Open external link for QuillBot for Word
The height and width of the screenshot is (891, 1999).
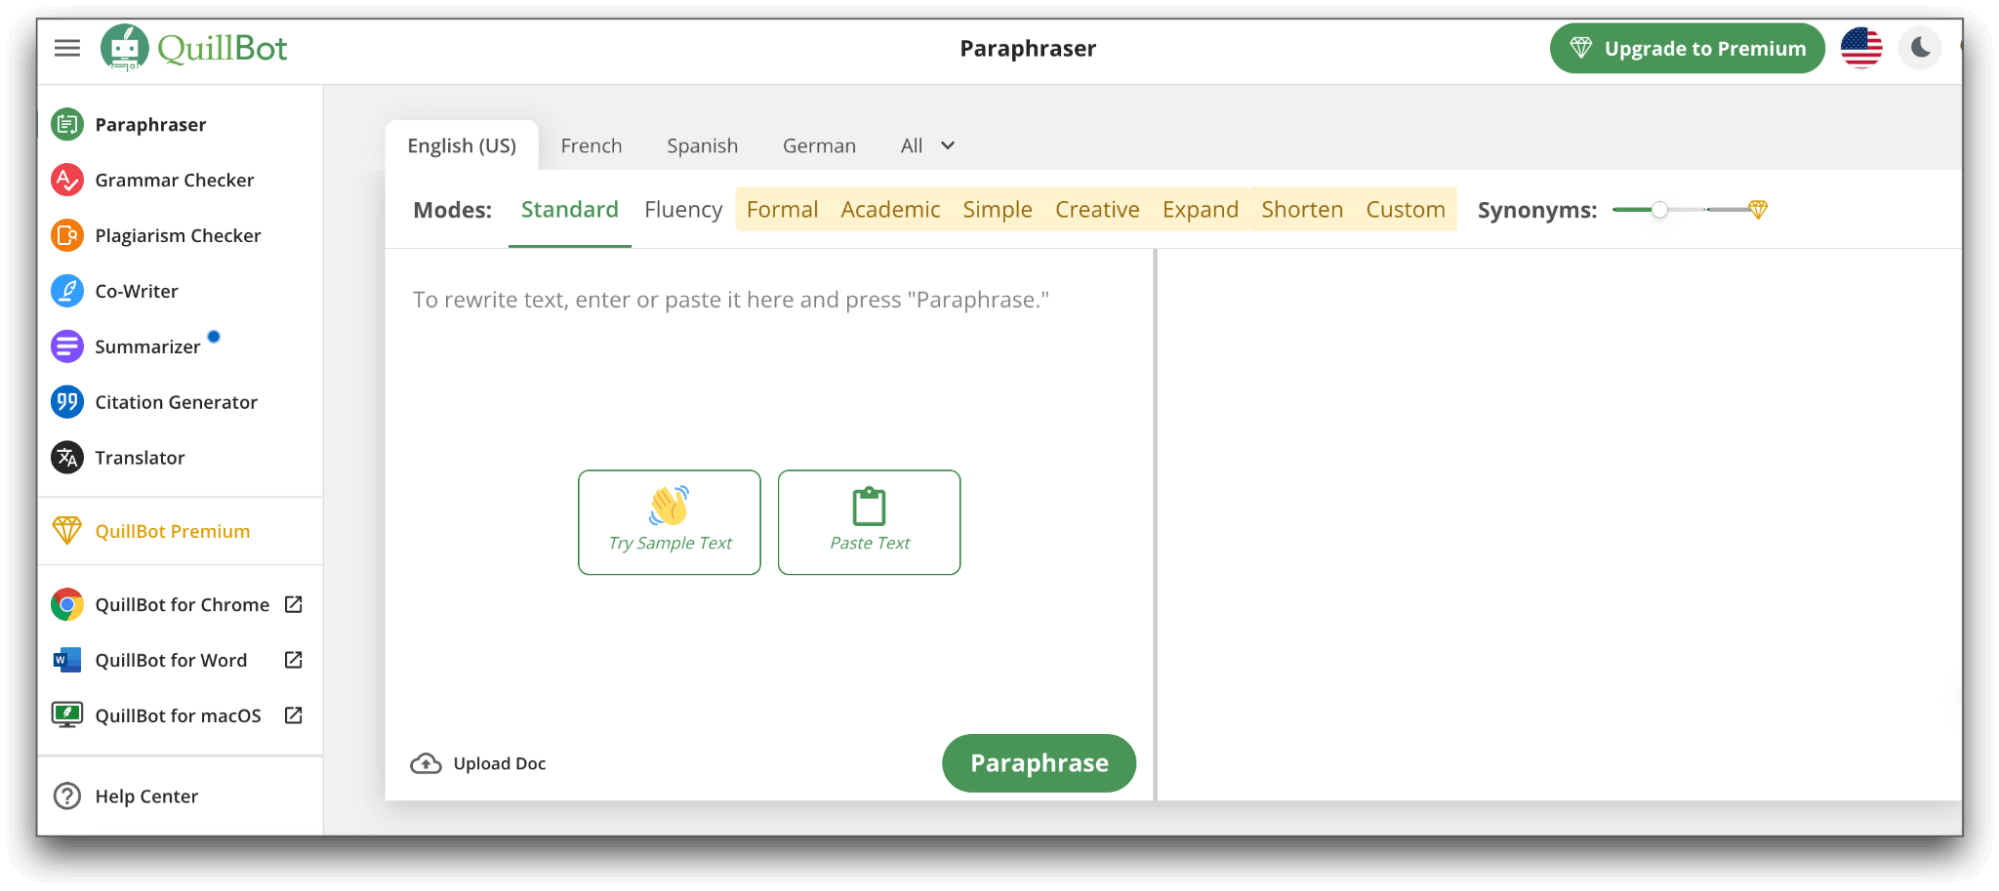pyautogui.click(x=293, y=660)
